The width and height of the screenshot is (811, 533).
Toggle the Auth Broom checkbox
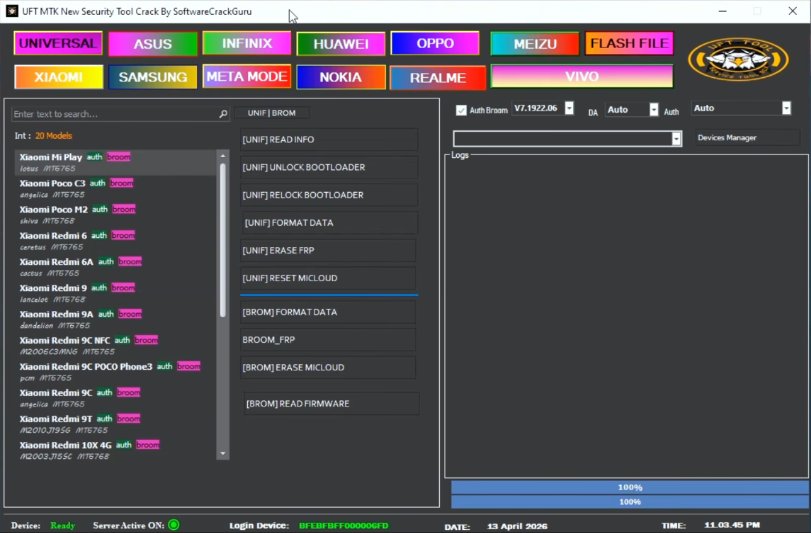pos(461,110)
